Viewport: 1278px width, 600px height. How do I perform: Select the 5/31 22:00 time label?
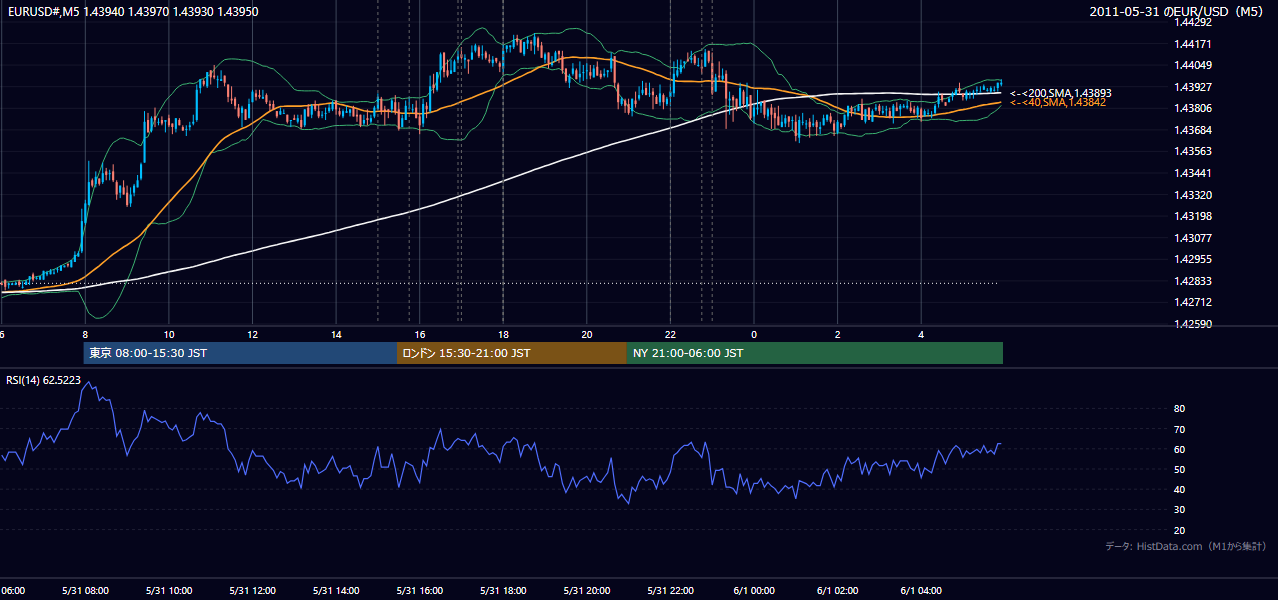click(x=669, y=591)
